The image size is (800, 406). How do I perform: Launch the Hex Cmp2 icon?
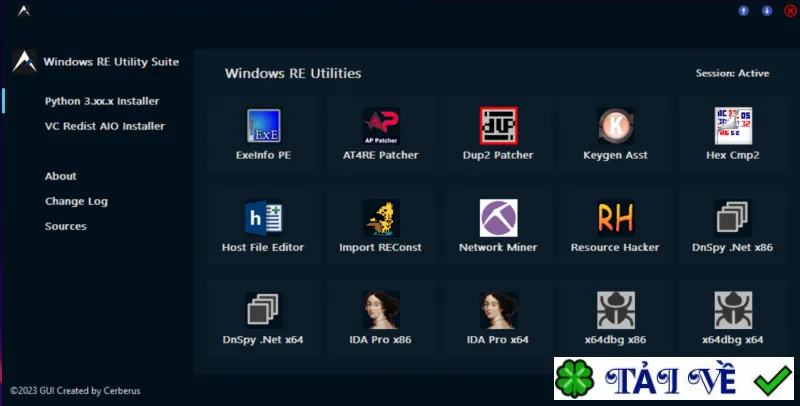[733, 125]
